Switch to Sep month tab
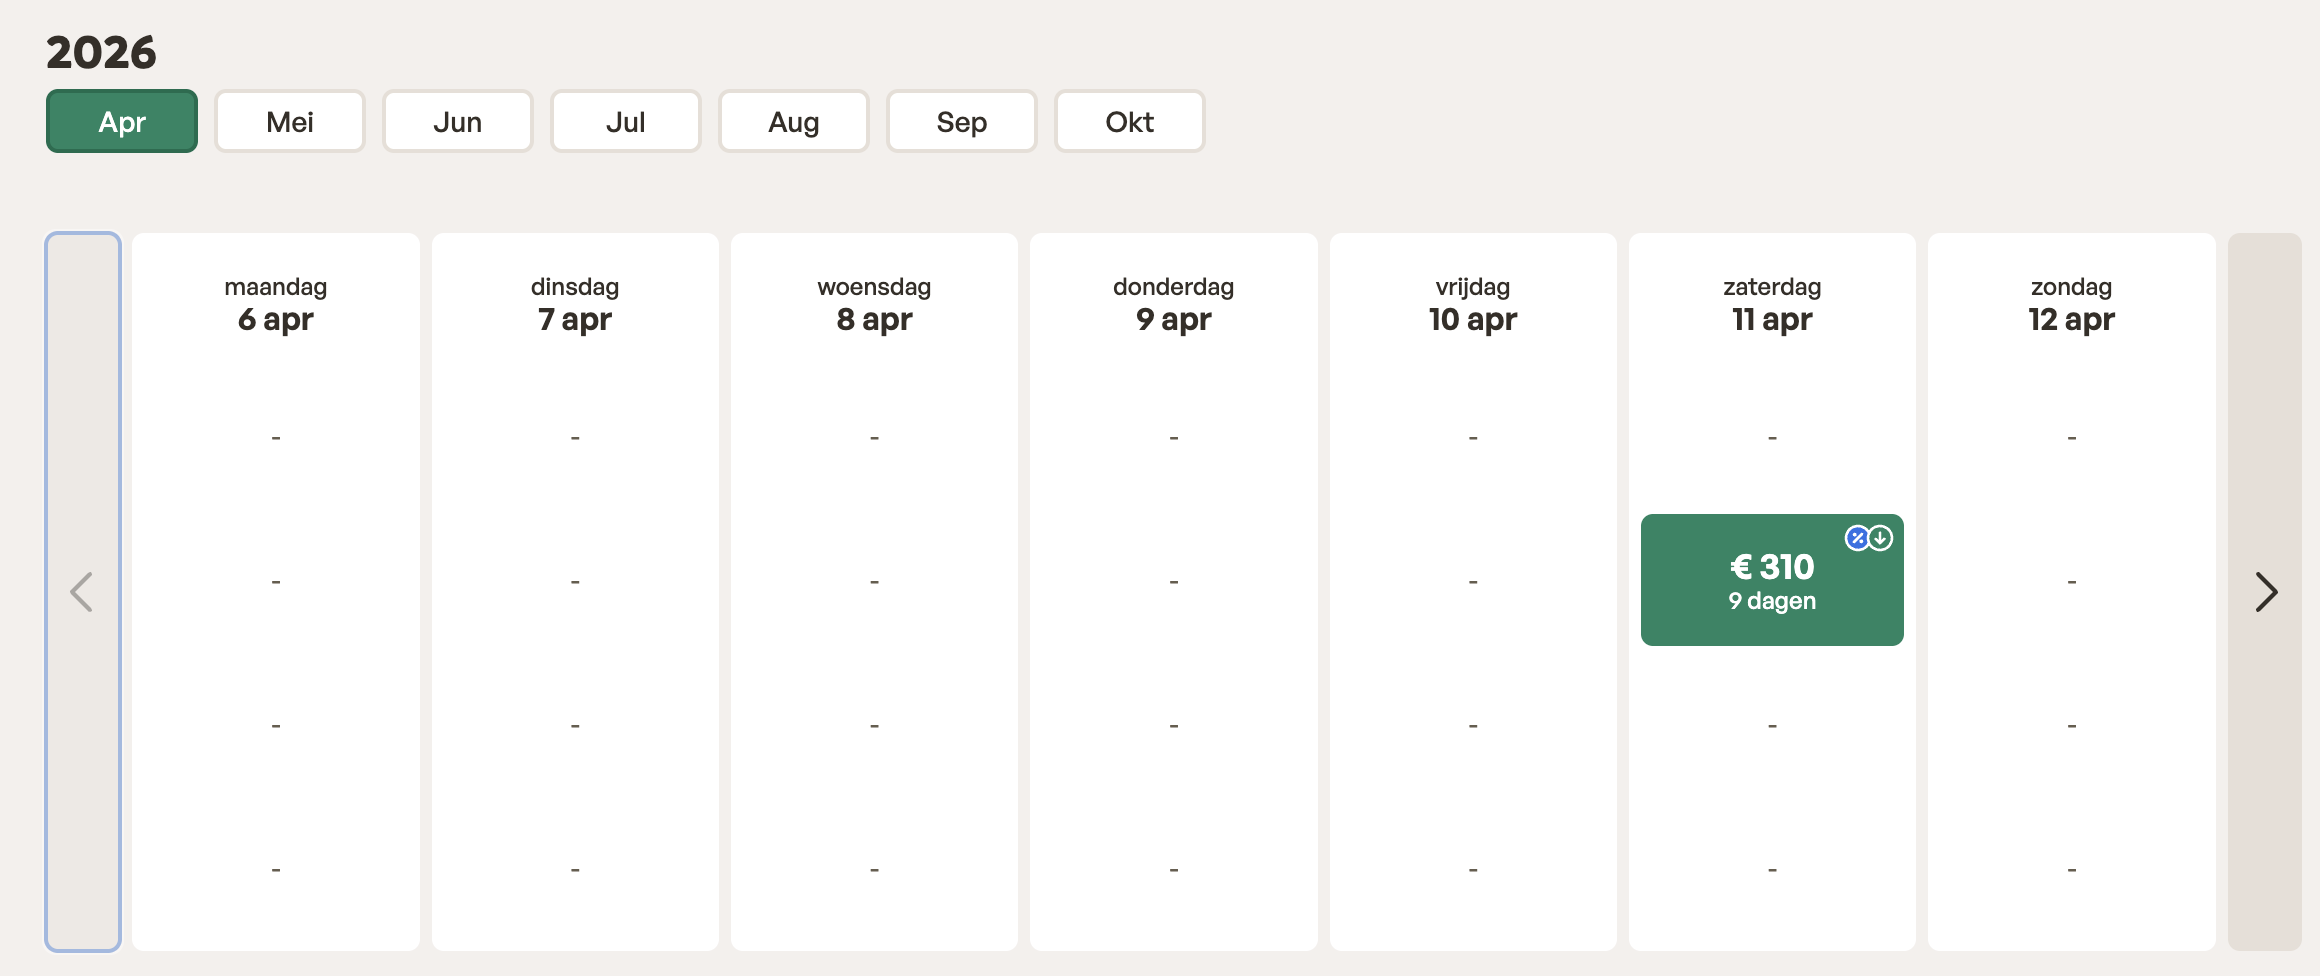 [x=962, y=122]
